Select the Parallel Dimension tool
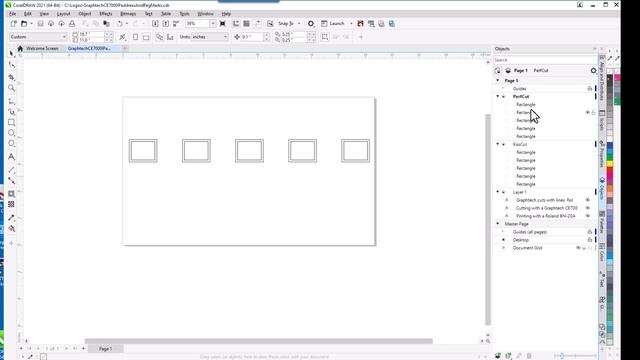The height and width of the screenshot is (360, 640). pos(11,170)
